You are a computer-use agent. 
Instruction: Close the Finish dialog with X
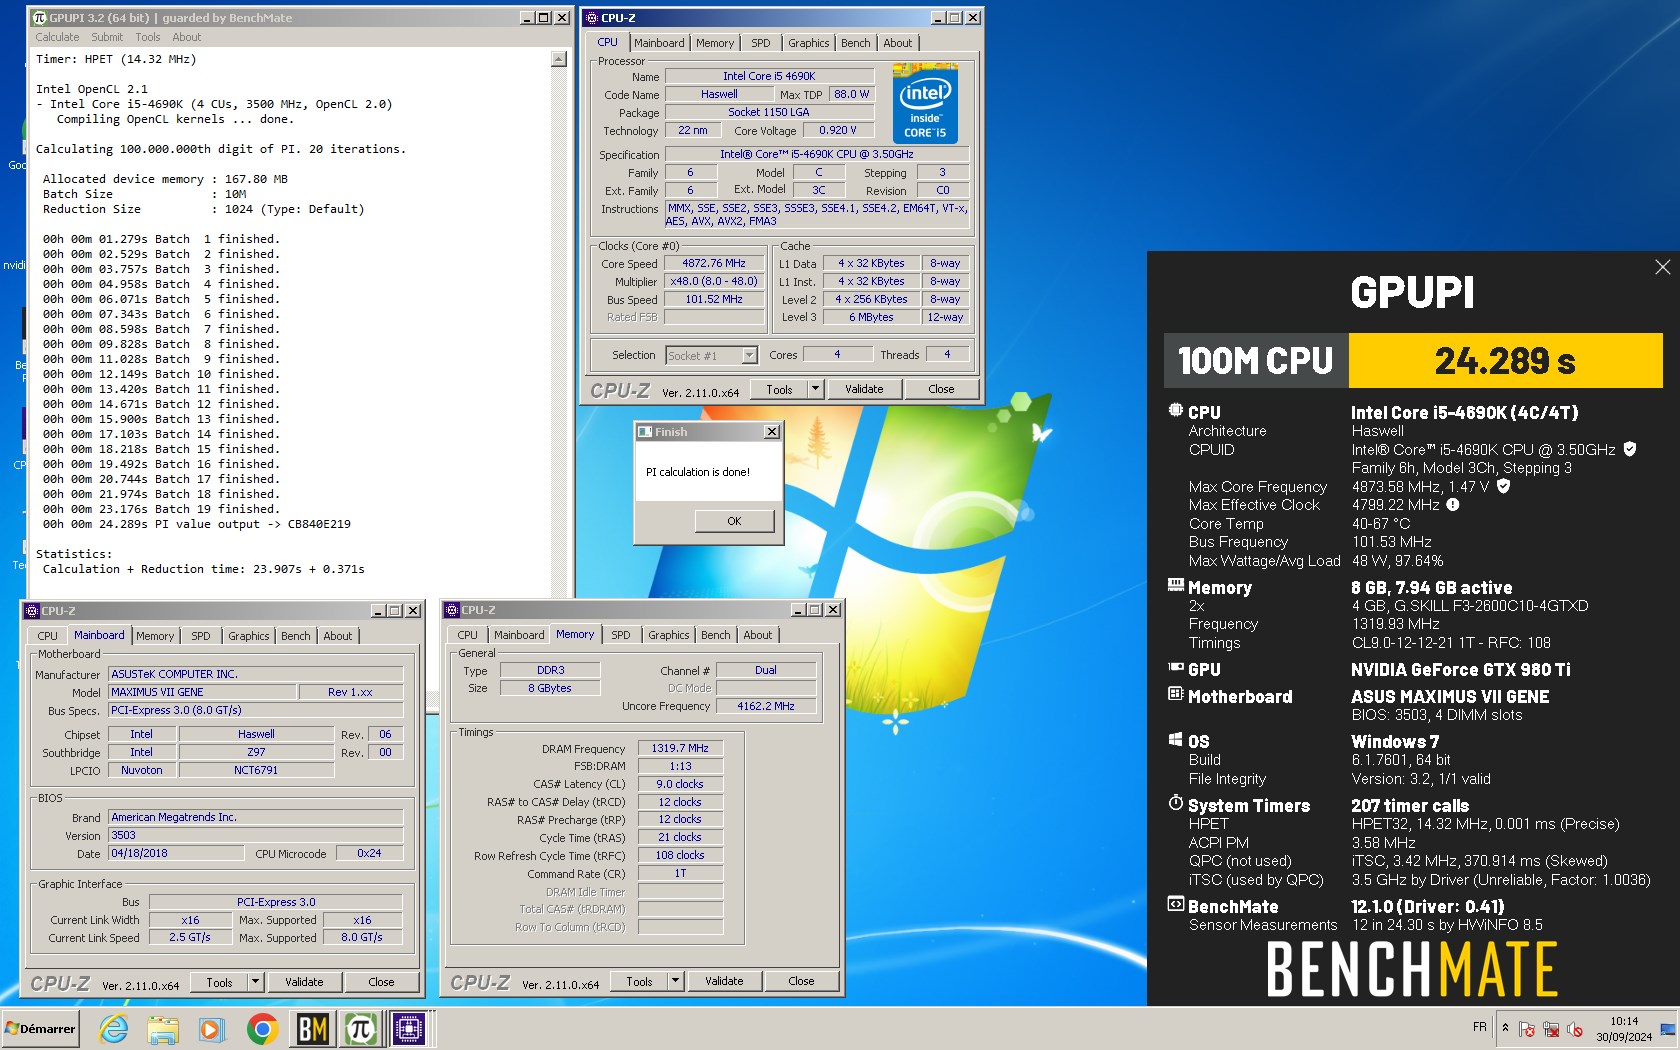coord(772,432)
